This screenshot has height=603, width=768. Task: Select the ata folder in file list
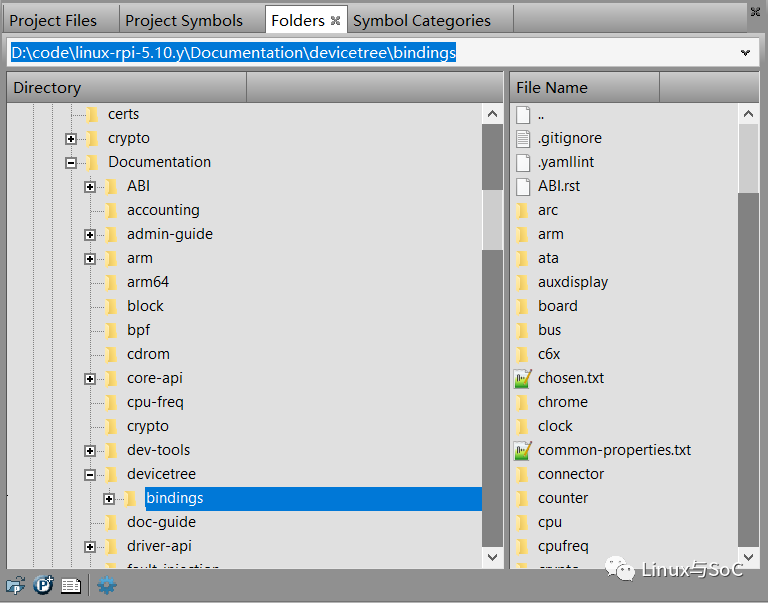click(x=548, y=258)
